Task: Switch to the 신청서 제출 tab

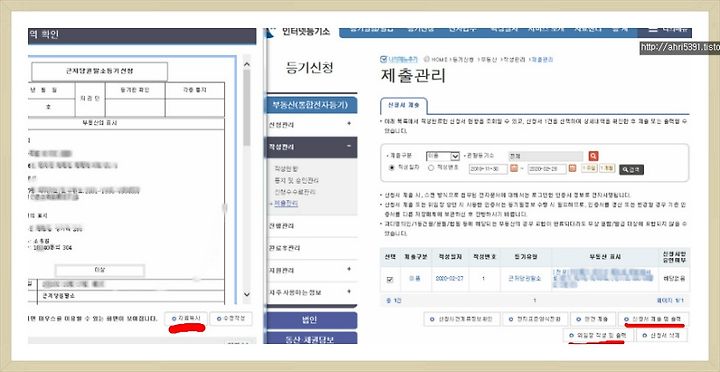Action: tap(404, 105)
